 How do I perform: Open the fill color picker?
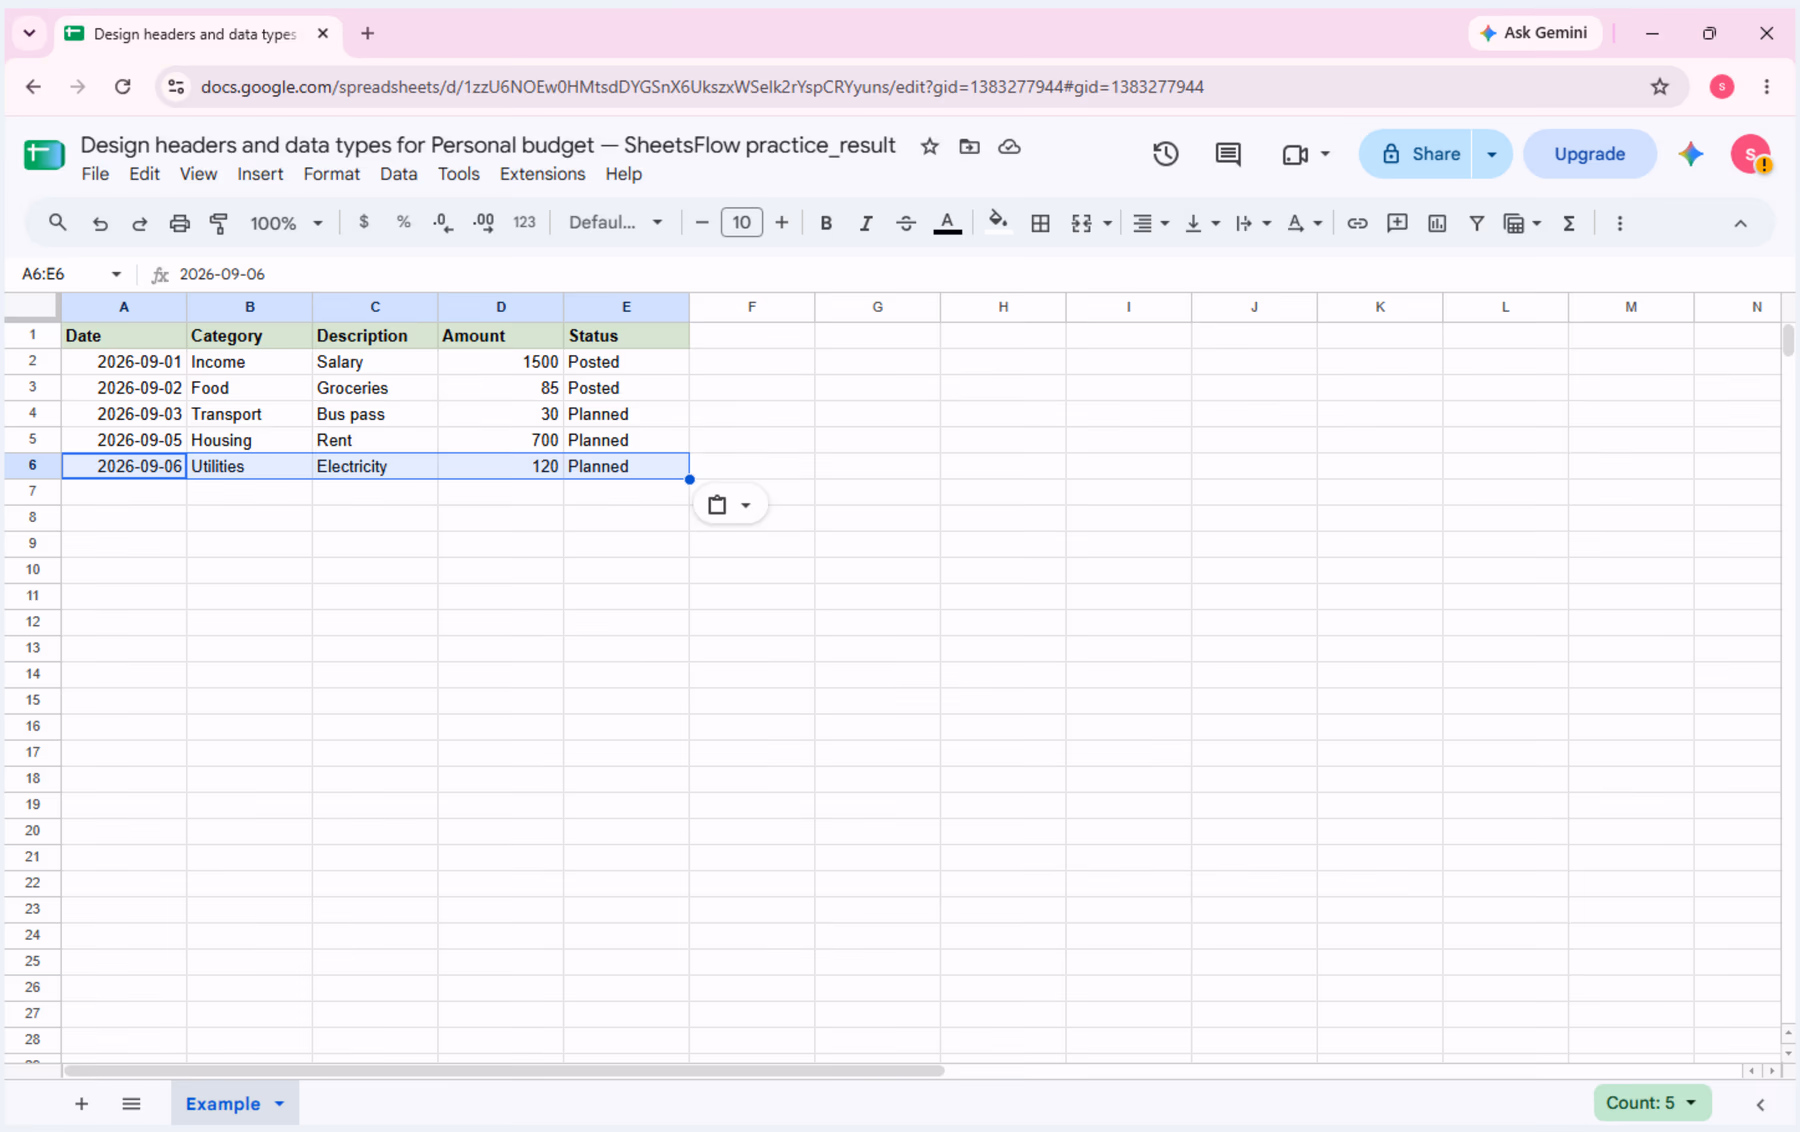[997, 223]
